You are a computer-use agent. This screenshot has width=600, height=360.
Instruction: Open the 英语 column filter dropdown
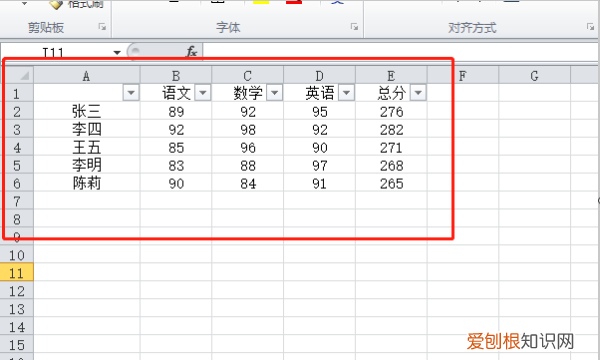[346, 93]
